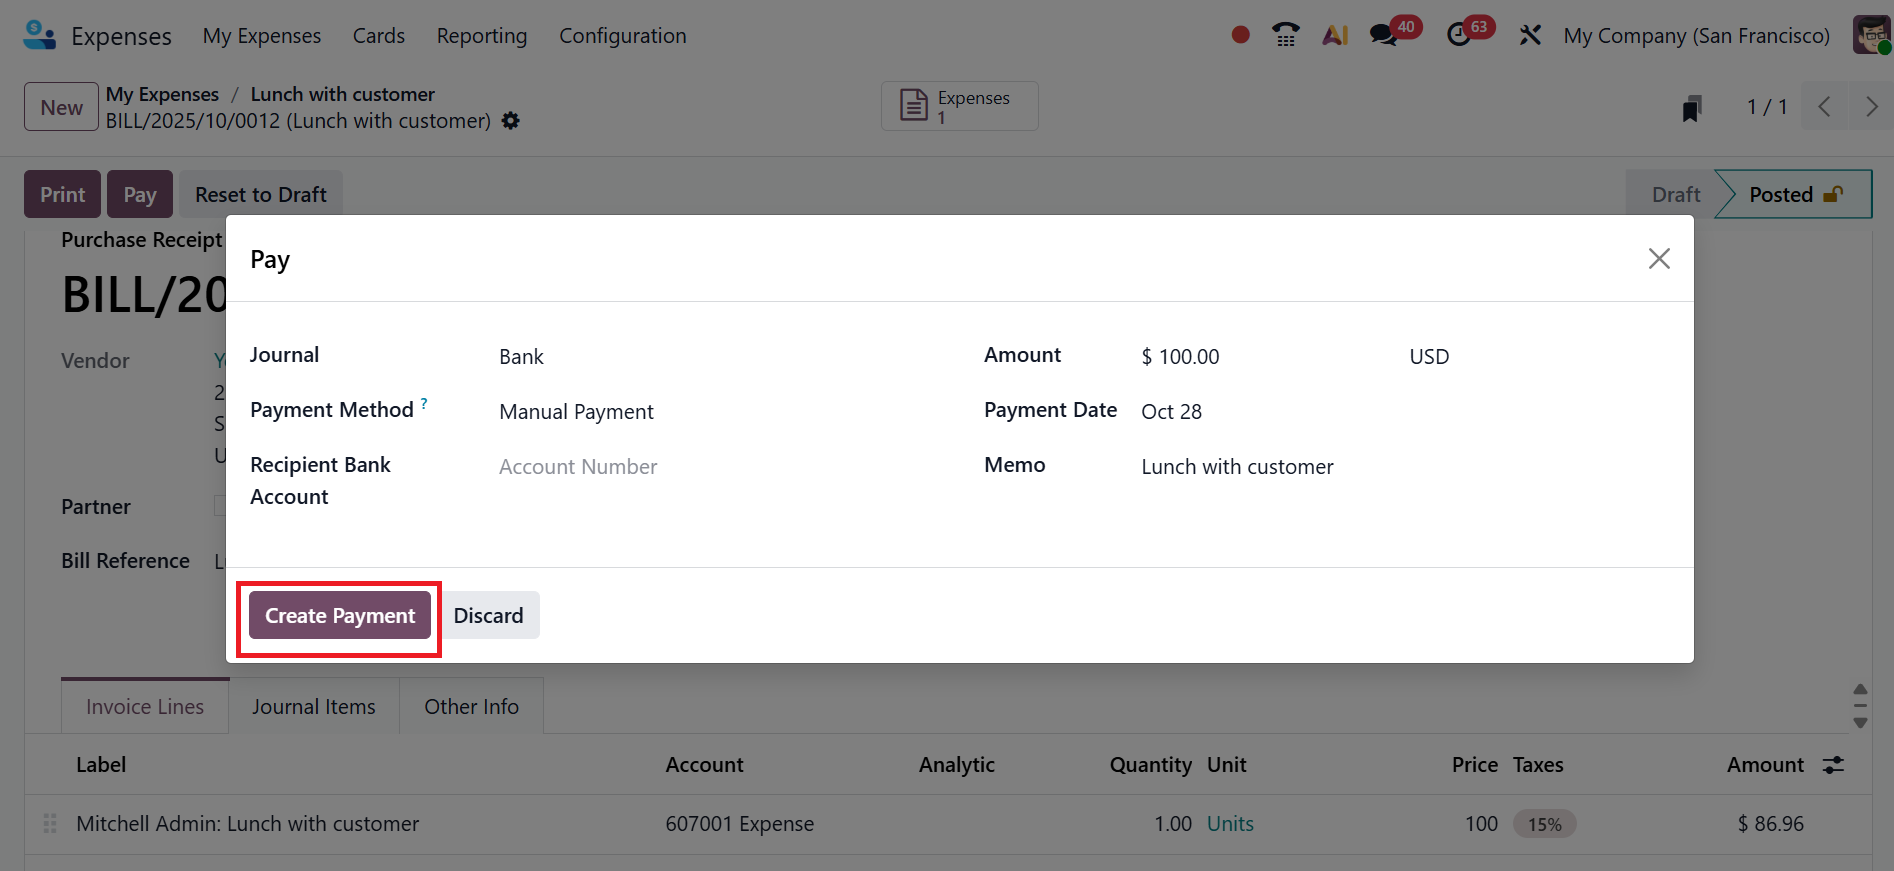Close the Pay dialog with X

(x=1659, y=259)
